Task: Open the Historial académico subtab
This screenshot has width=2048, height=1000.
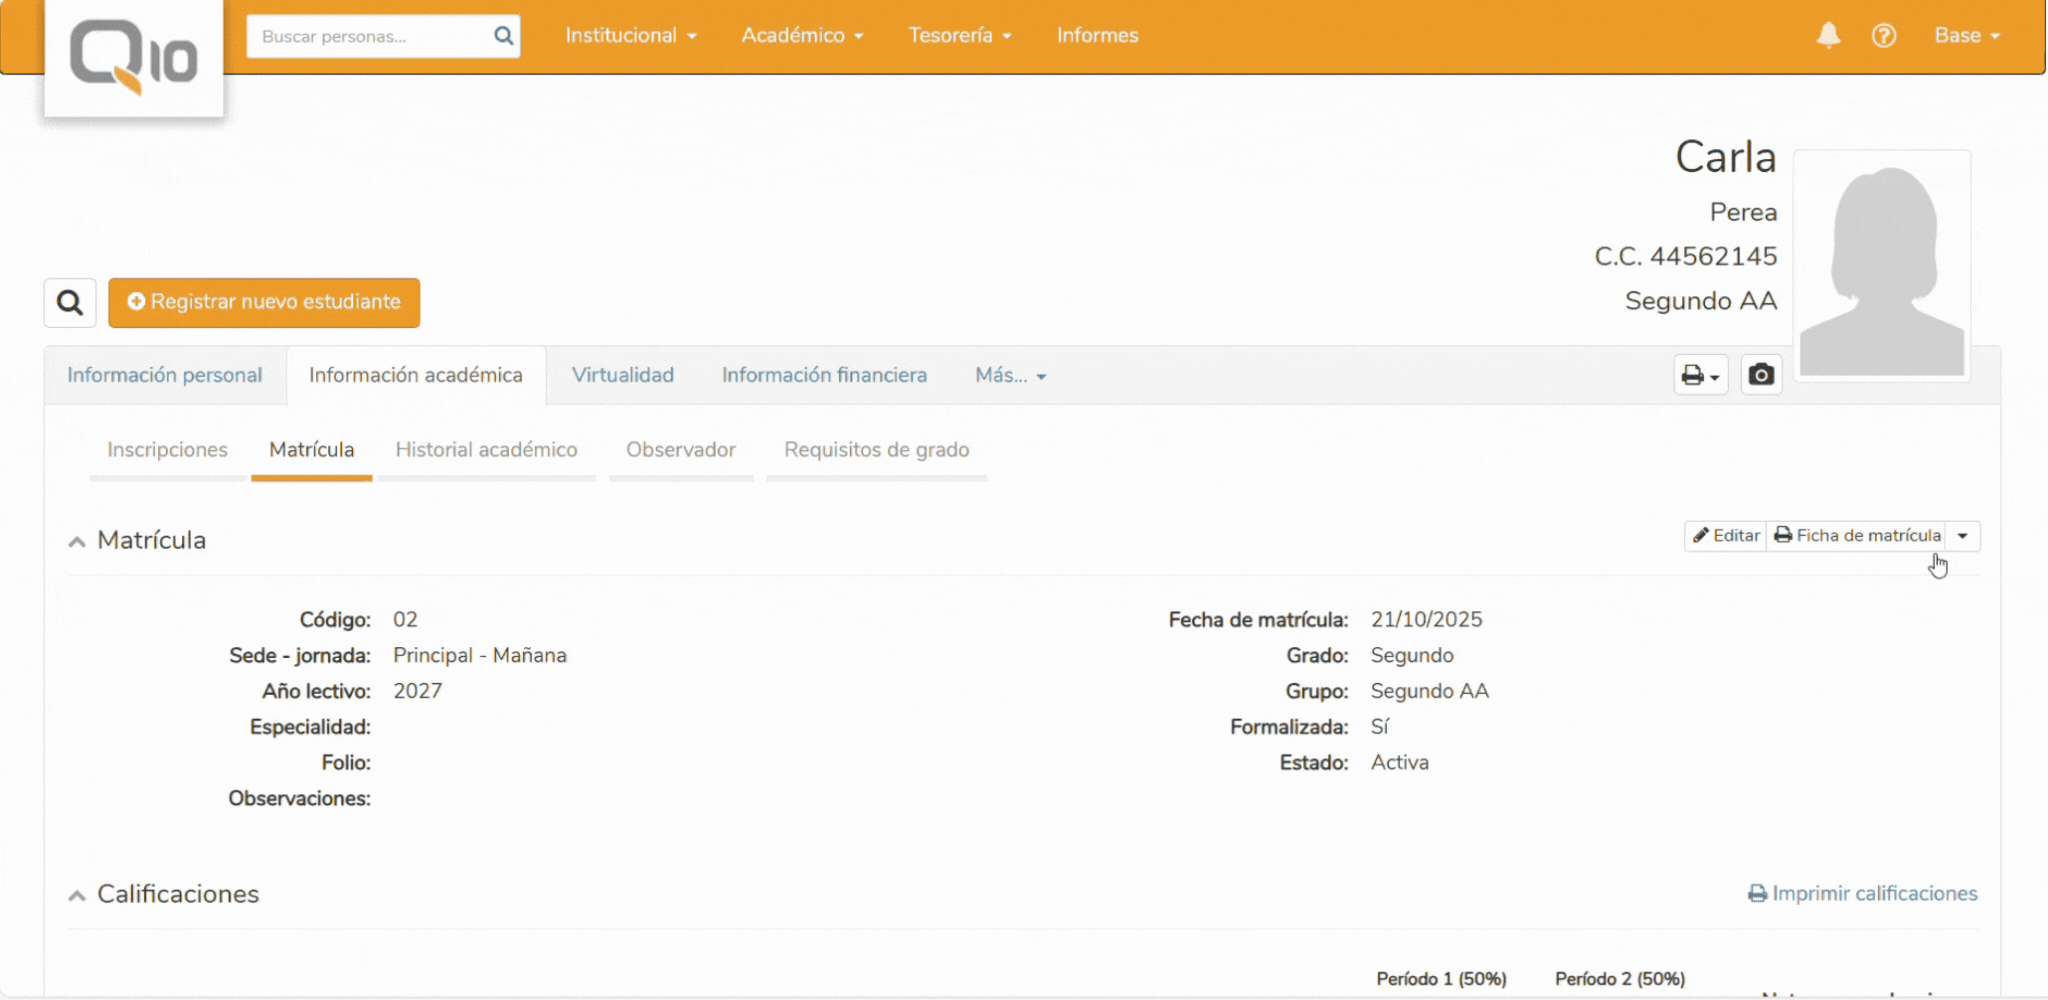Action: [x=486, y=450]
